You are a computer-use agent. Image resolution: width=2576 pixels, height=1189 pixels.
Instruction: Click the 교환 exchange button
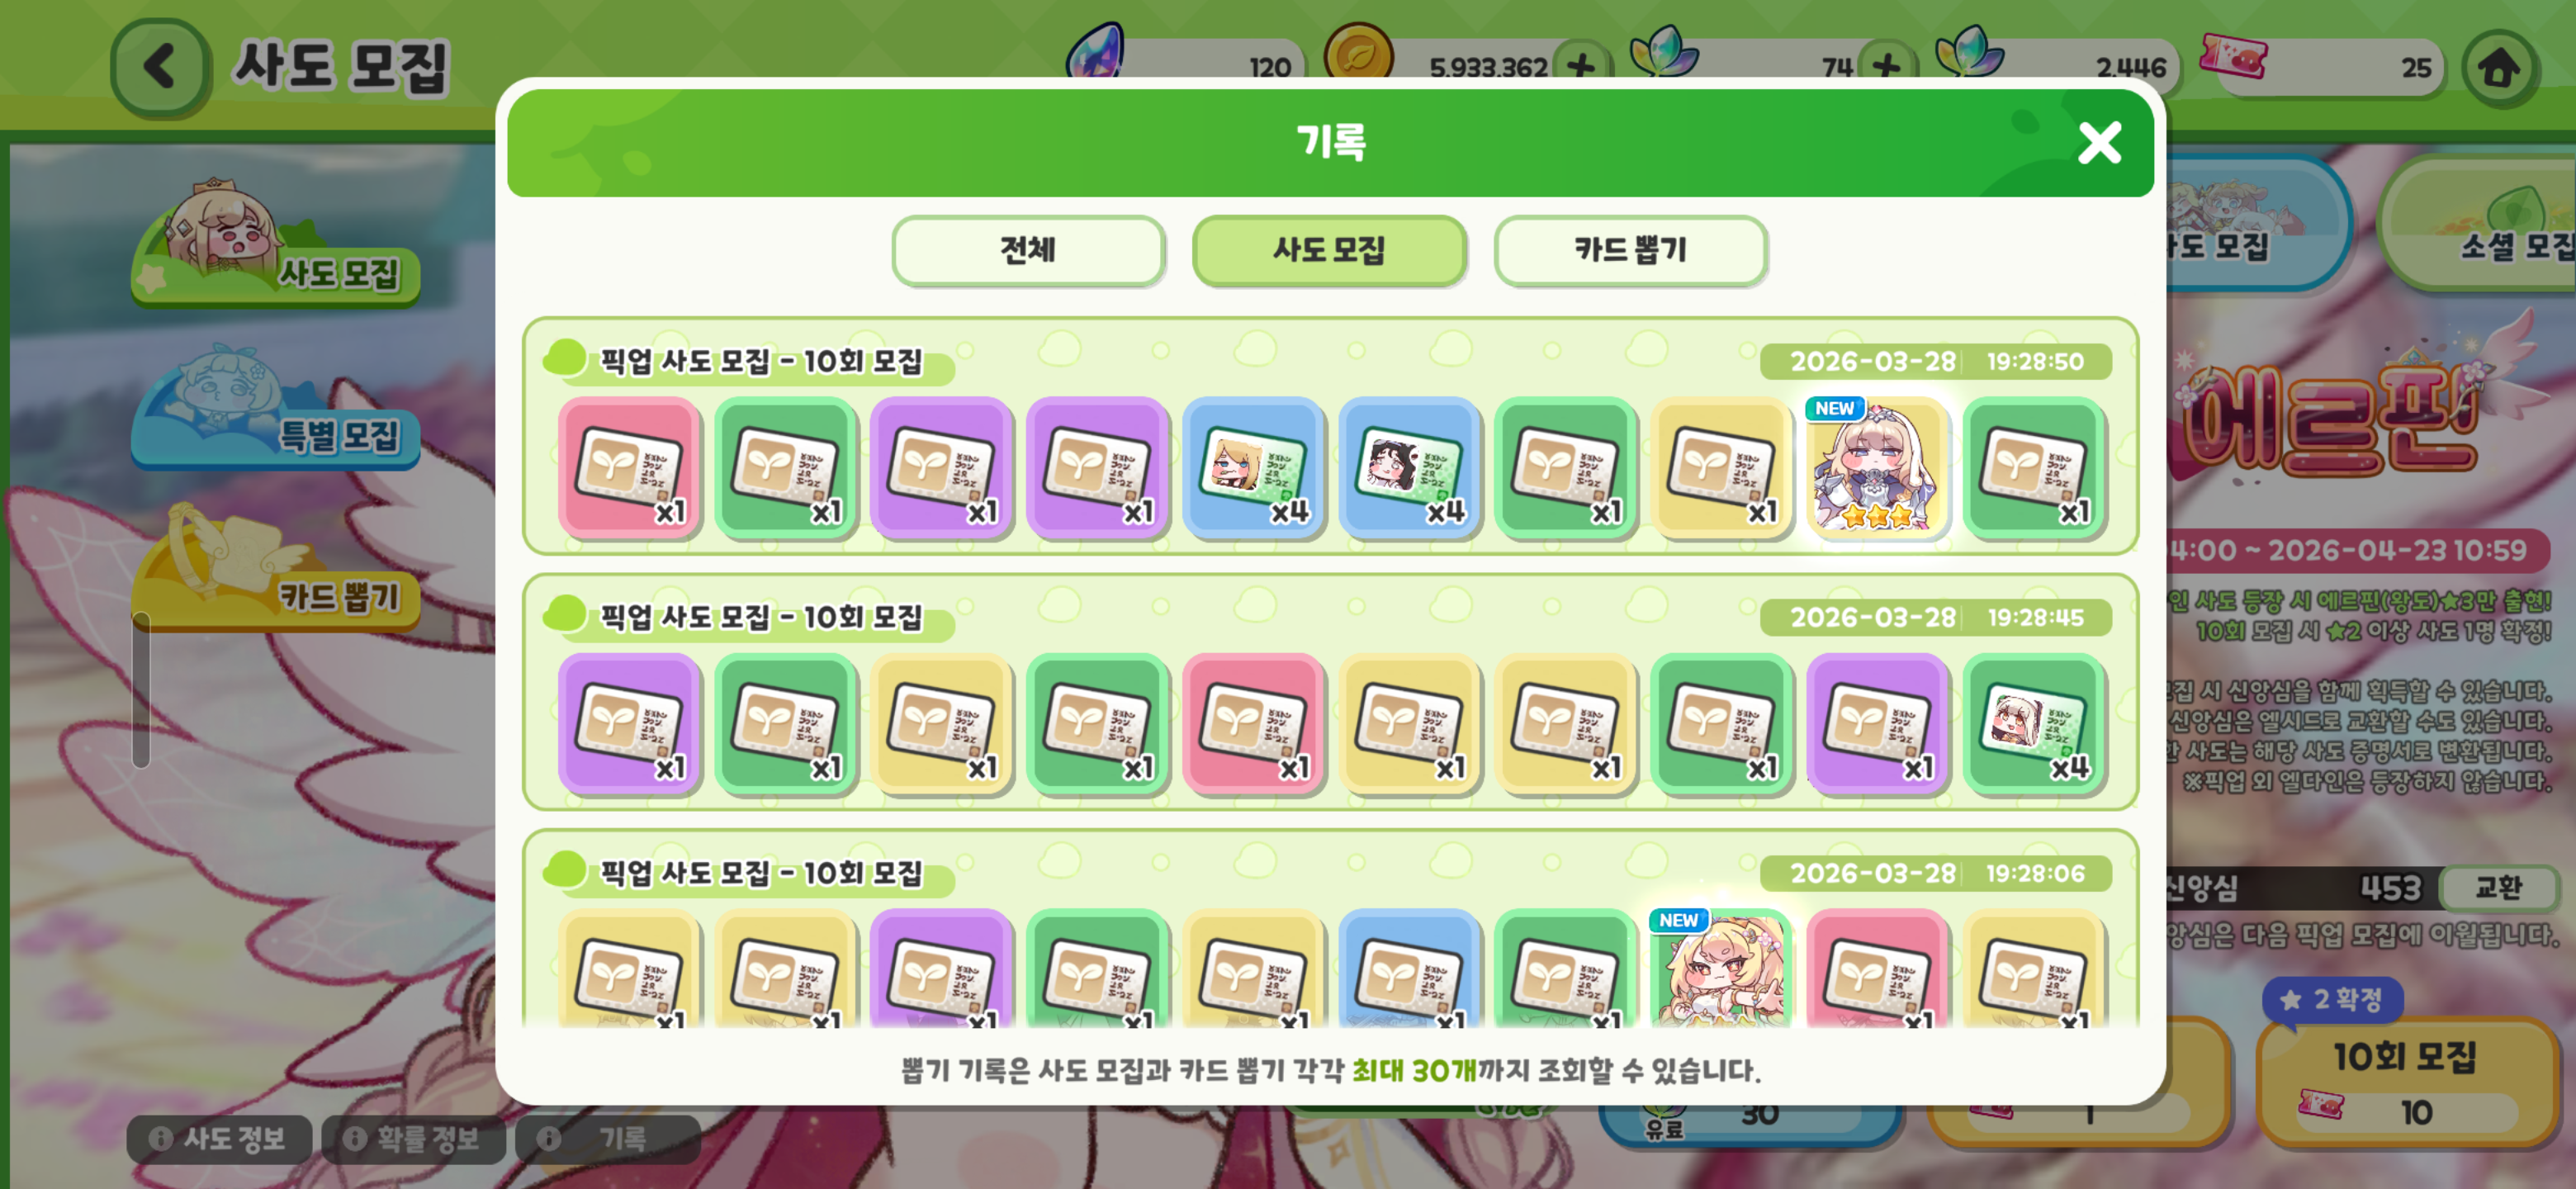[x=2498, y=887]
